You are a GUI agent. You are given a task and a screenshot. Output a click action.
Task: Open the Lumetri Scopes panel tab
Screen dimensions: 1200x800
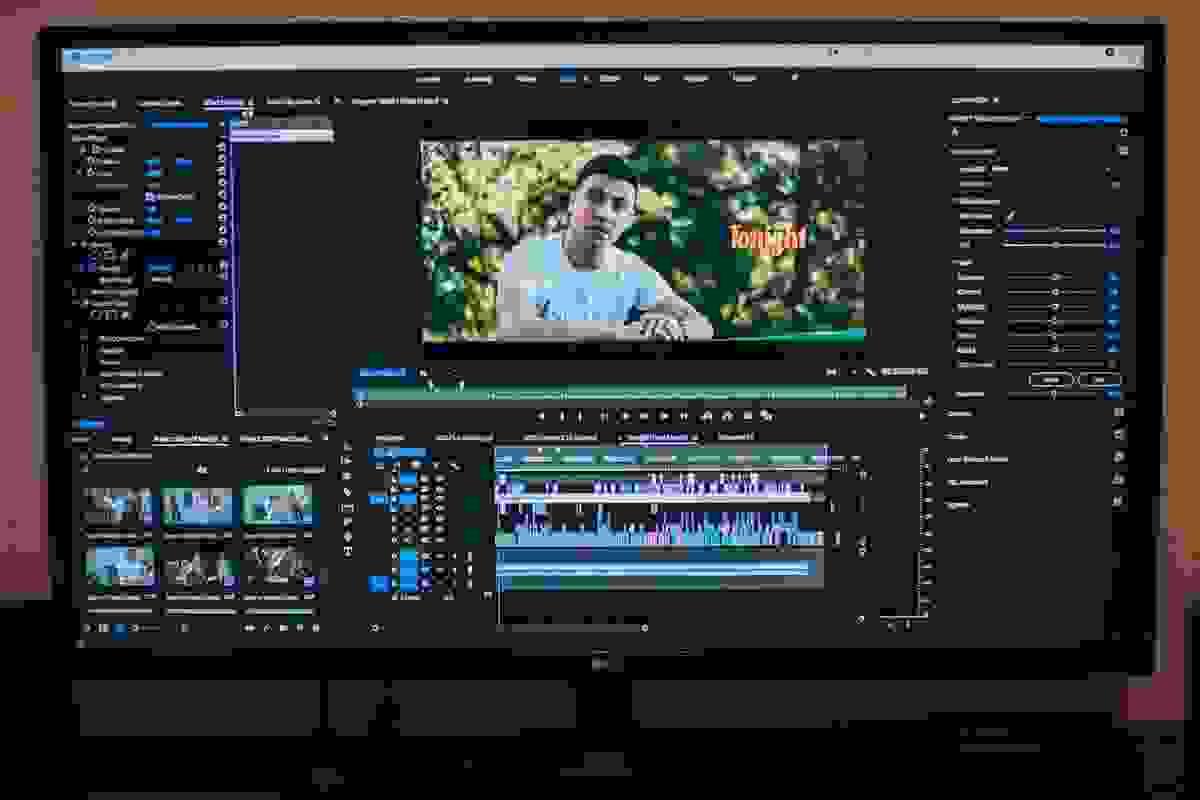[160, 103]
